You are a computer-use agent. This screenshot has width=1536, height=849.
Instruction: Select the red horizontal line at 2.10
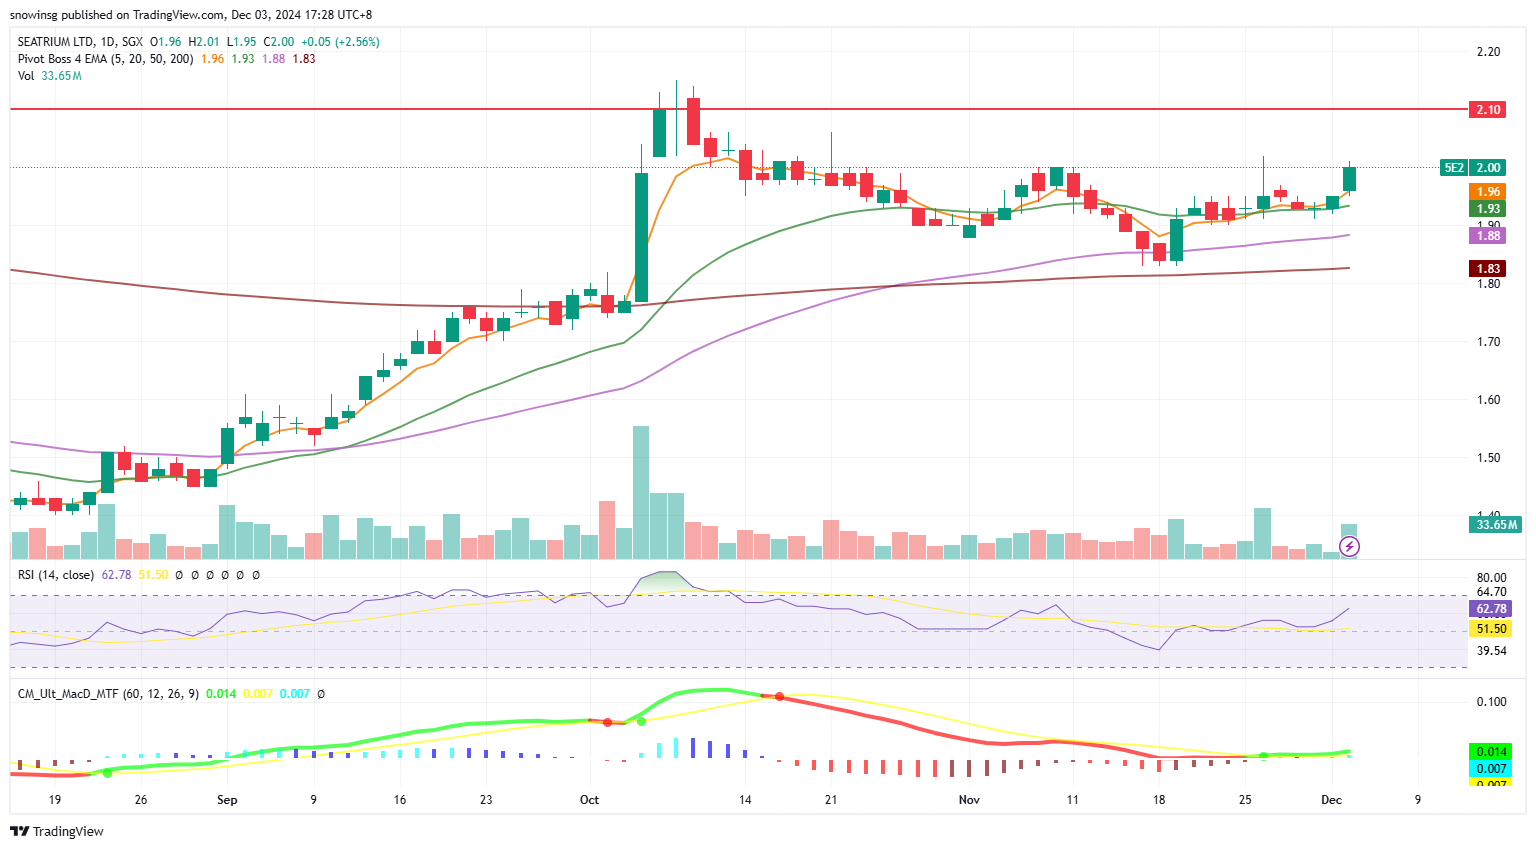738,108
